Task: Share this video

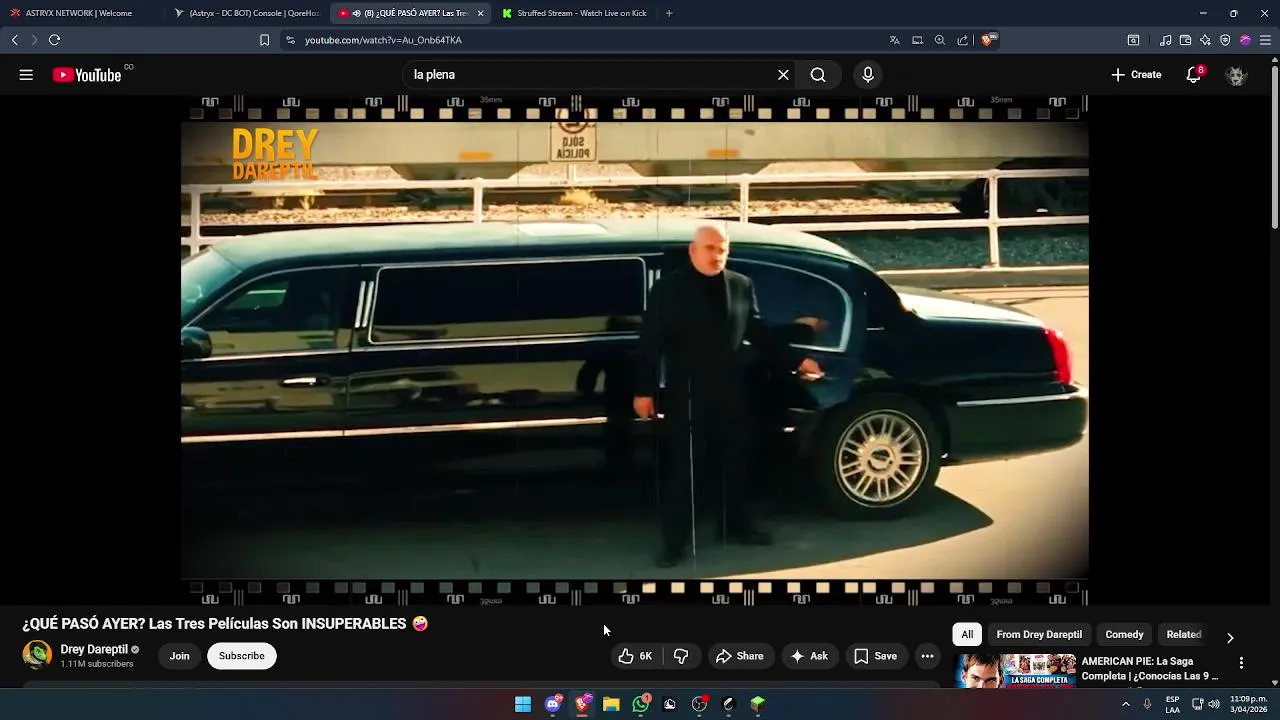Action: pyautogui.click(x=740, y=656)
